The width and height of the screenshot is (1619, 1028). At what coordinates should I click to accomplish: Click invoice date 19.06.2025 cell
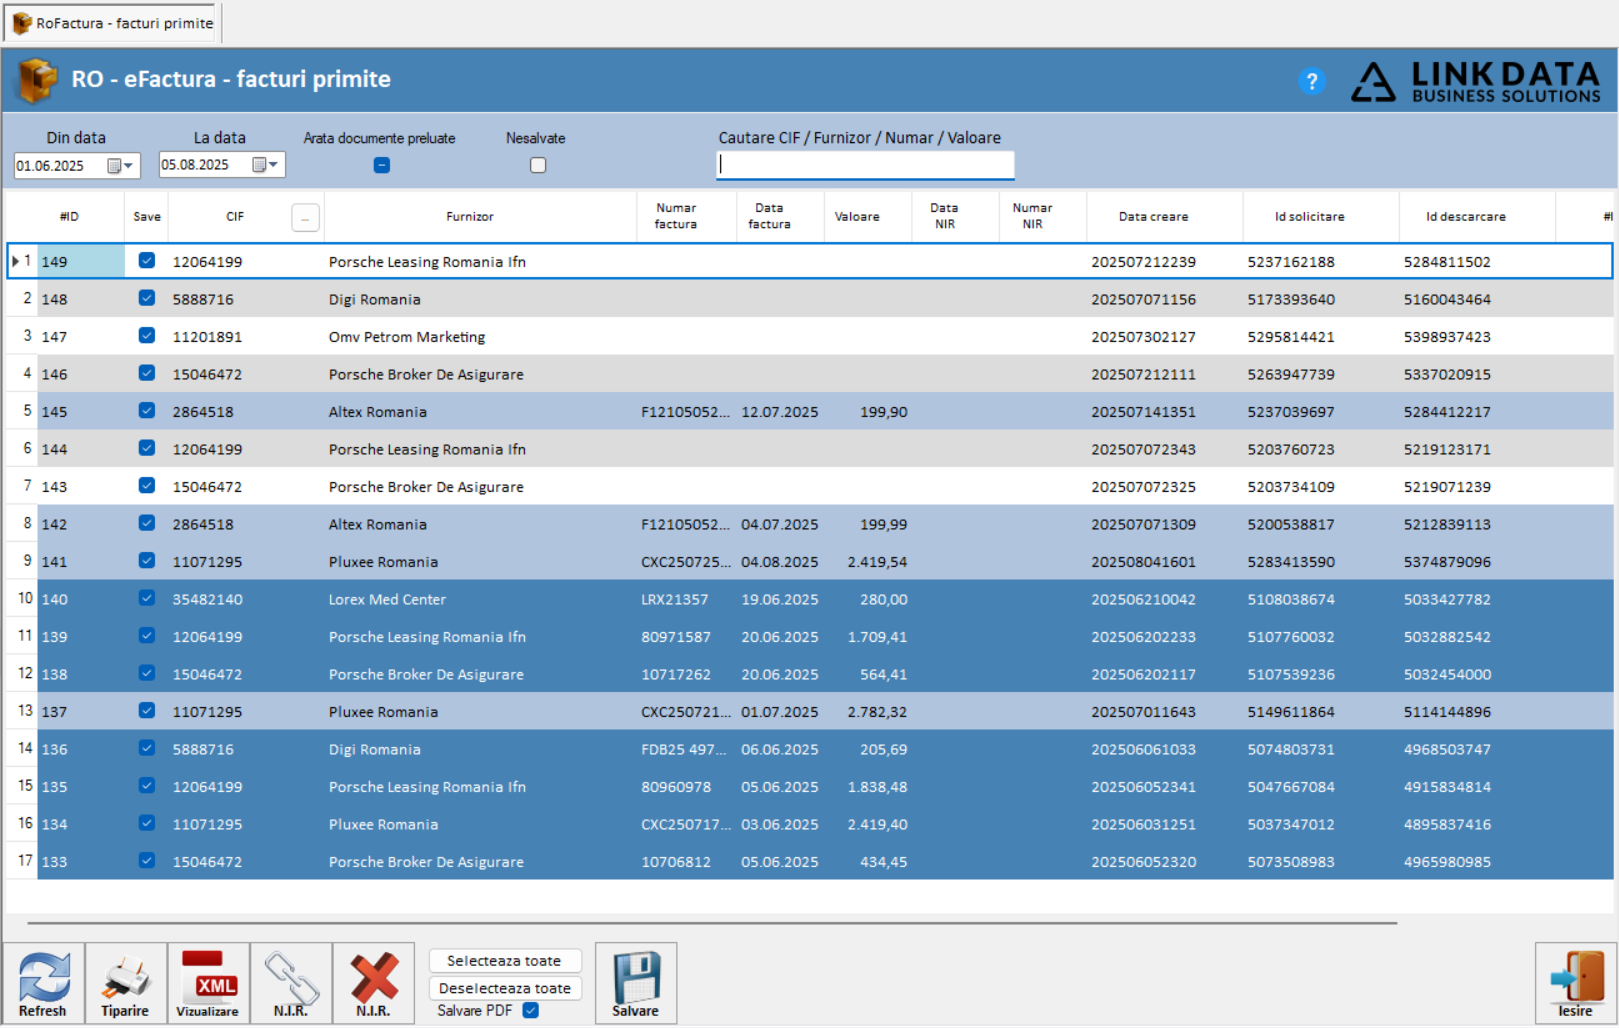tap(779, 599)
